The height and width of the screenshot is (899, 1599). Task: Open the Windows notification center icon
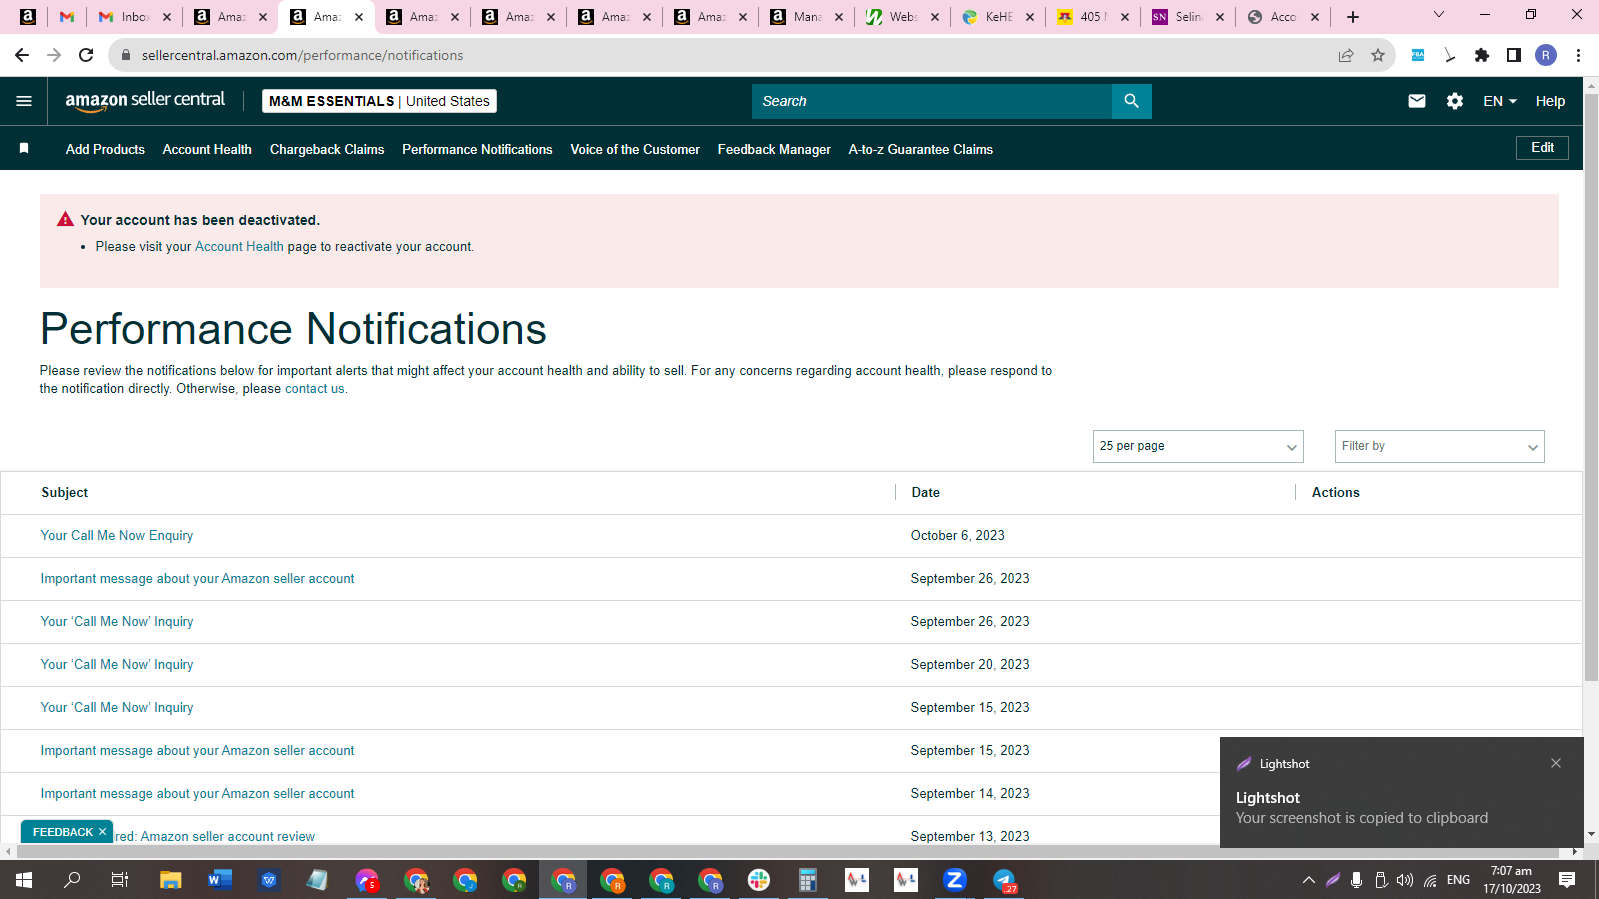(x=1567, y=880)
